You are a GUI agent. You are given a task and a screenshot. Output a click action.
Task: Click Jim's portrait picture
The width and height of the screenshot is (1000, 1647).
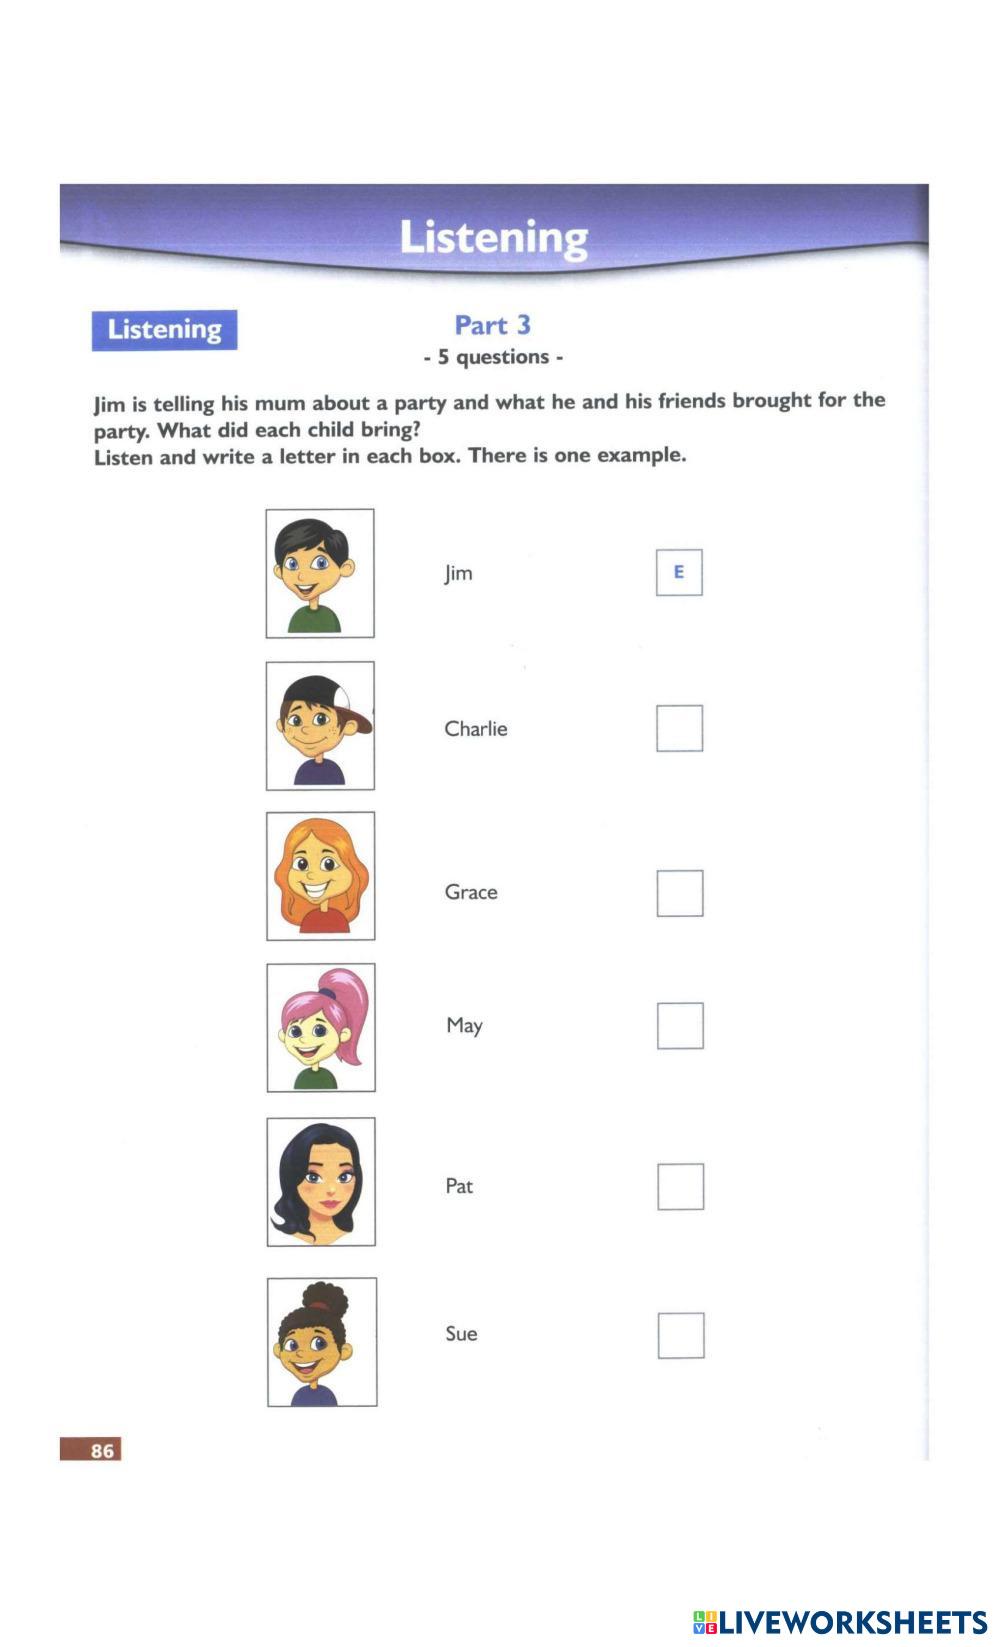point(320,573)
